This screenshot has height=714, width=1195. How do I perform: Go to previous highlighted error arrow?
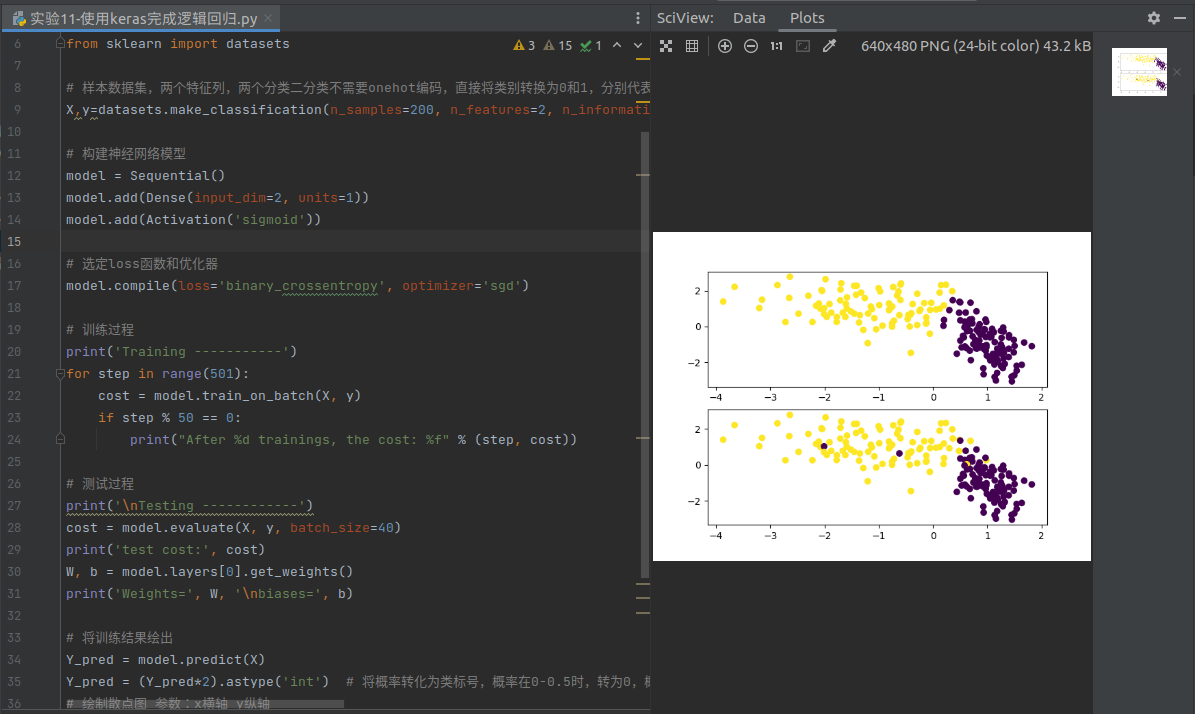(x=617, y=45)
